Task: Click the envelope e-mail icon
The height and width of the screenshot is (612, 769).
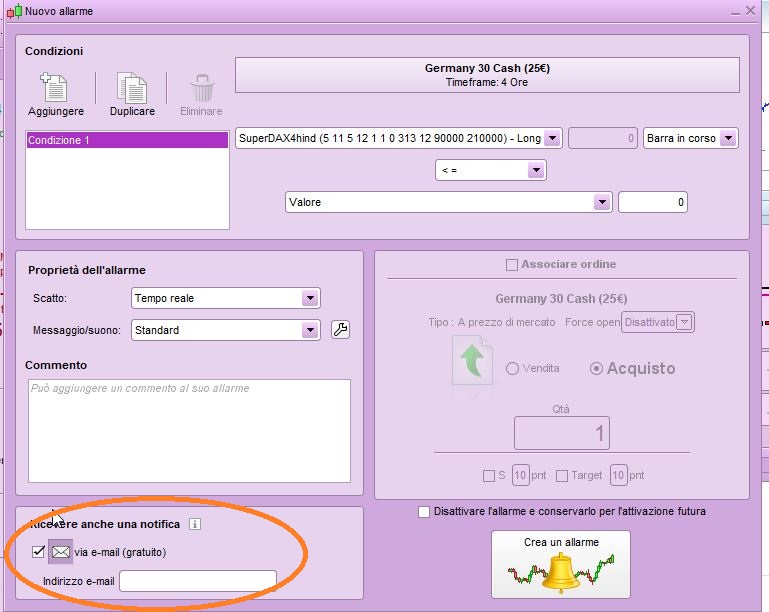Action: coord(60,552)
